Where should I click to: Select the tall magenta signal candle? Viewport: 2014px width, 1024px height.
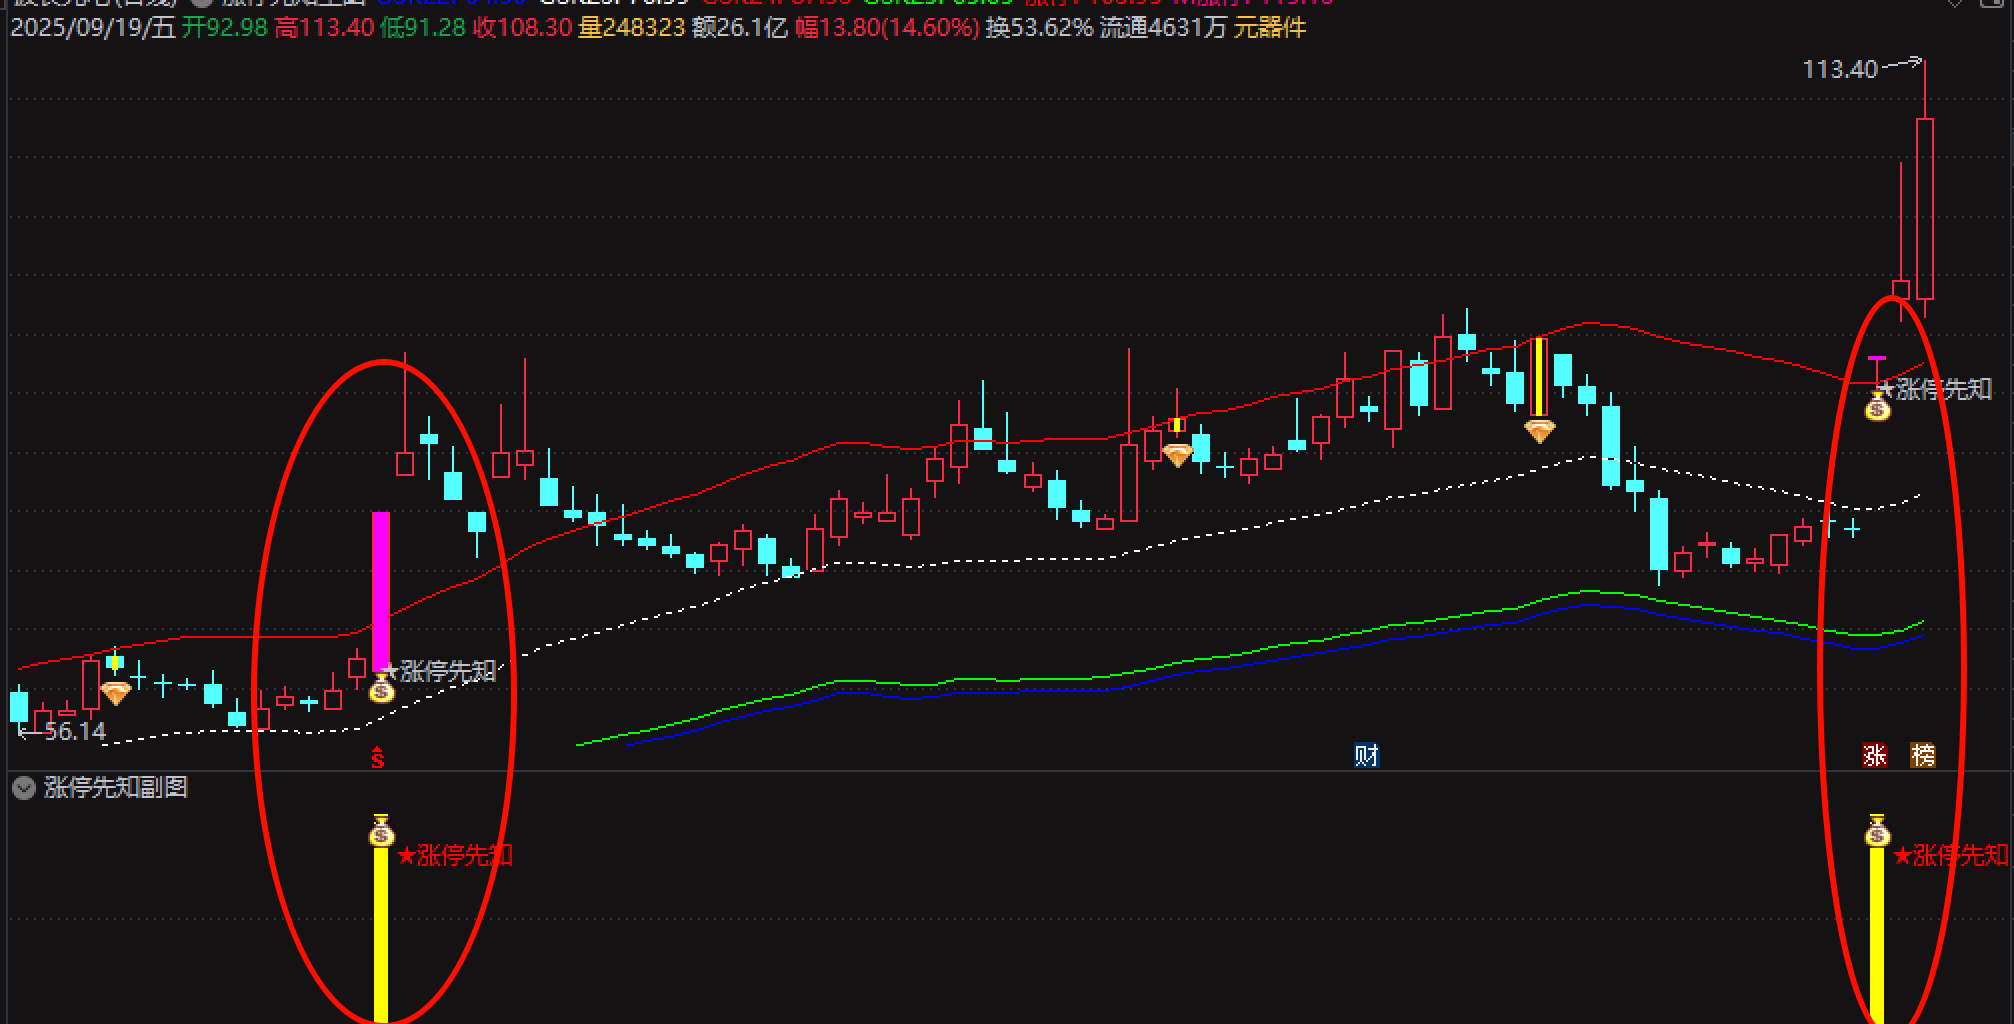(x=381, y=590)
